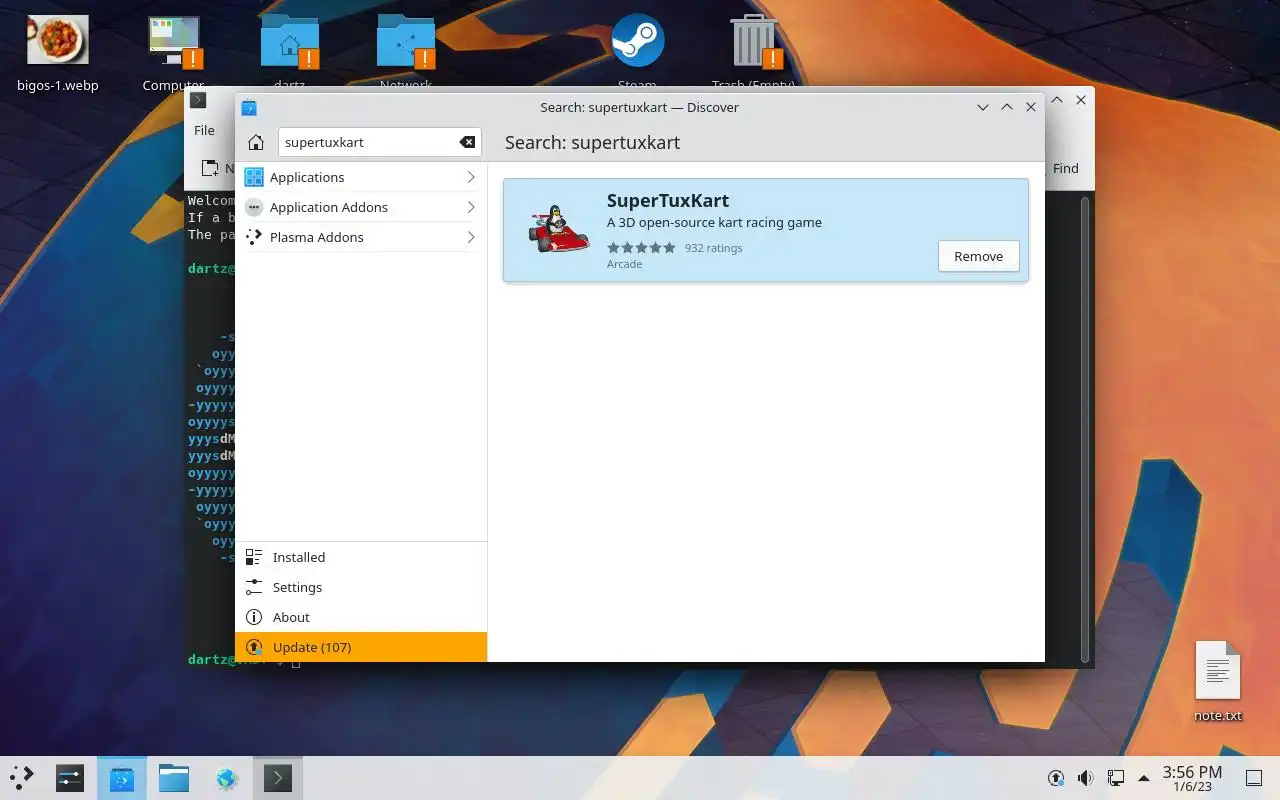Viewport: 1280px width, 800px height.
Task: Open Network desktop folder
Action: pos(405,52)
